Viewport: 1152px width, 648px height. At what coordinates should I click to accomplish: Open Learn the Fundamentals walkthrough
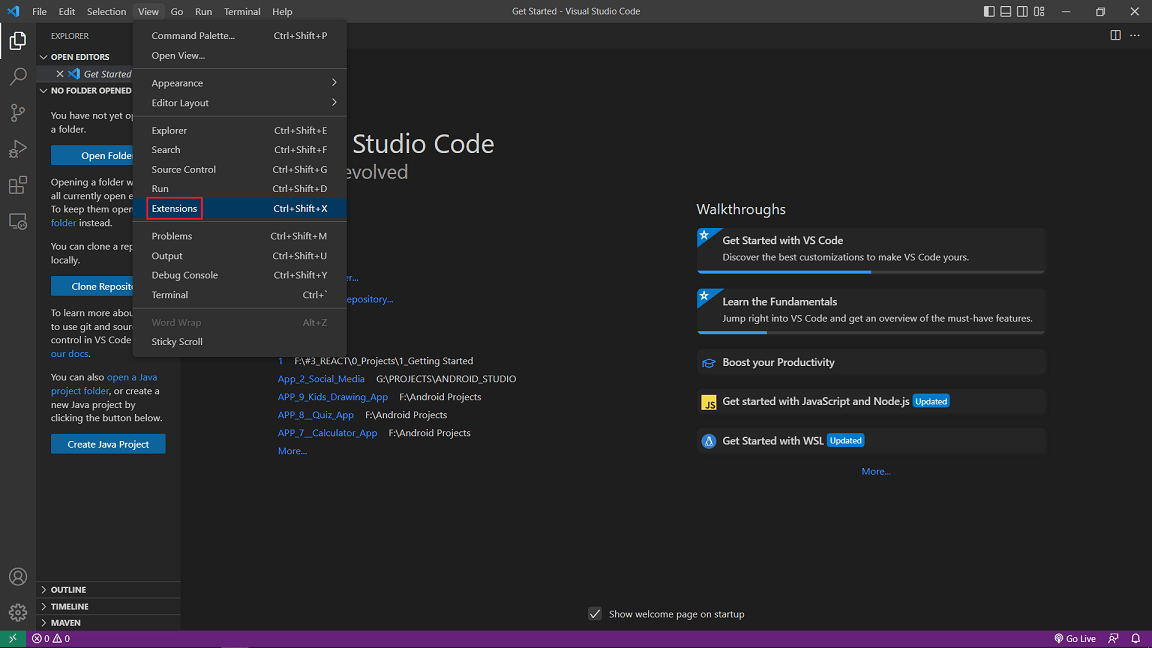(x=871, y=311)
